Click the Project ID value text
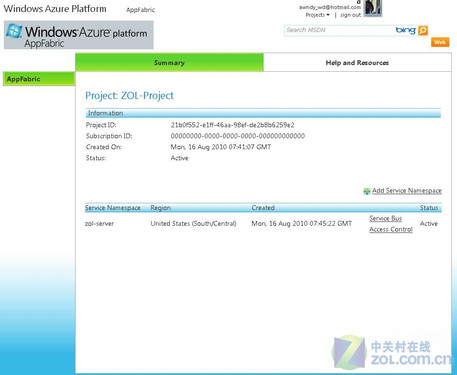Image resolution: width=457 pixels, height=375 pixels. (x=232, y=125)
